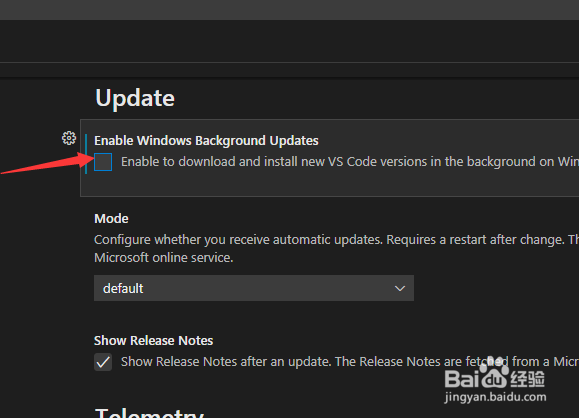
Task: Click empty space inside the focused setting box
Action: tap(332, 184)
